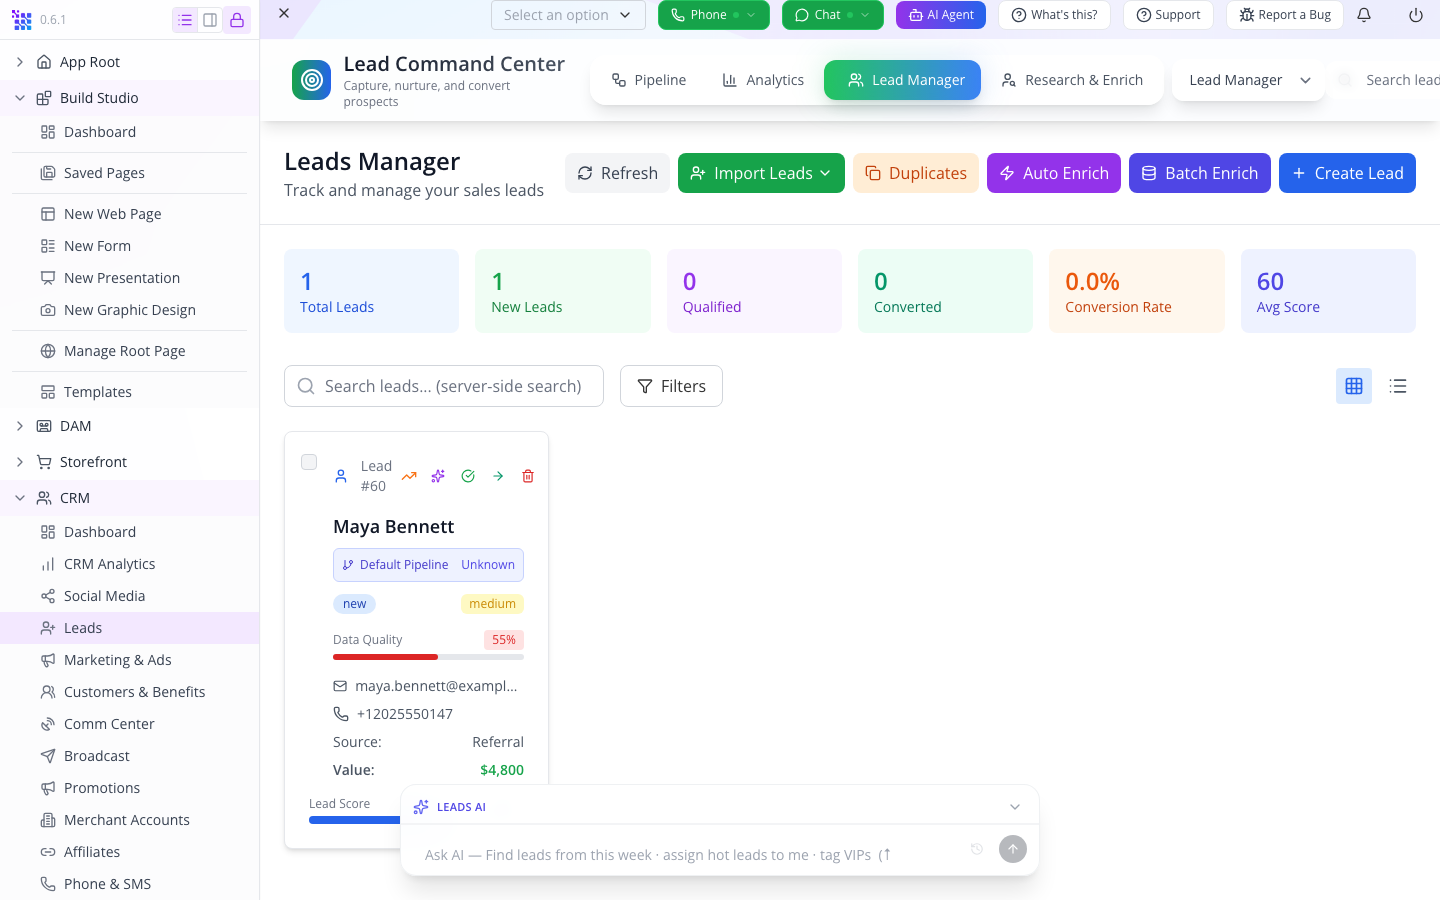Switch to list view of leads
Screen dimensions: 1440x900
1398,386
